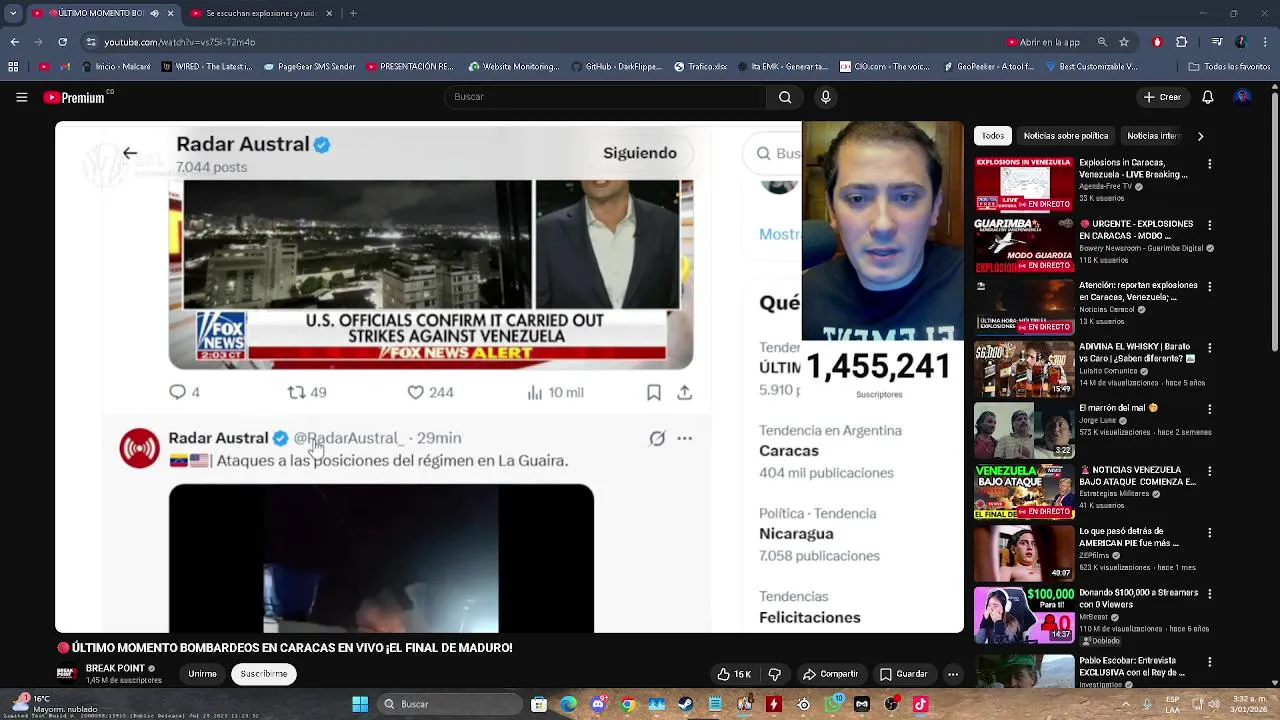Viewport: 1280px width, 720px height.
Task: Open GUARIMBA Modo Guardia video thumbnail
Action: tap(1024, 246)
